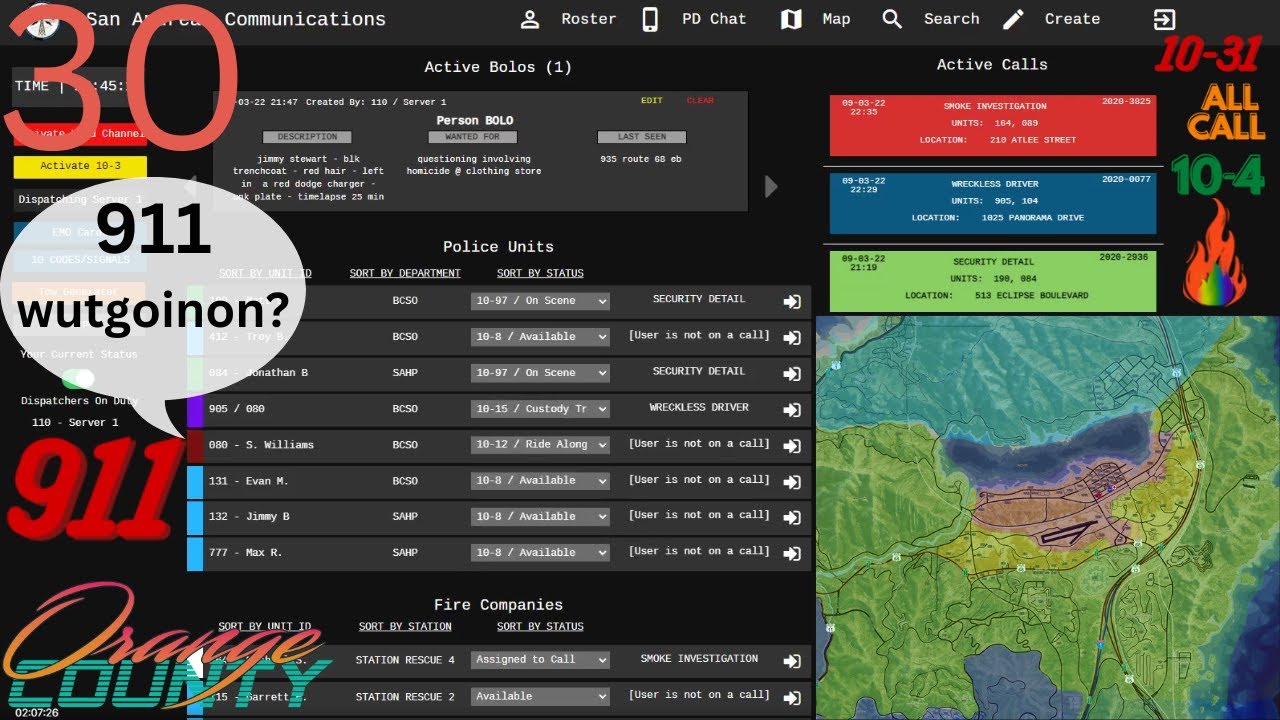Open the Map icon in top bar
This screenshot has height=720, width=1280.
point(791,20)
